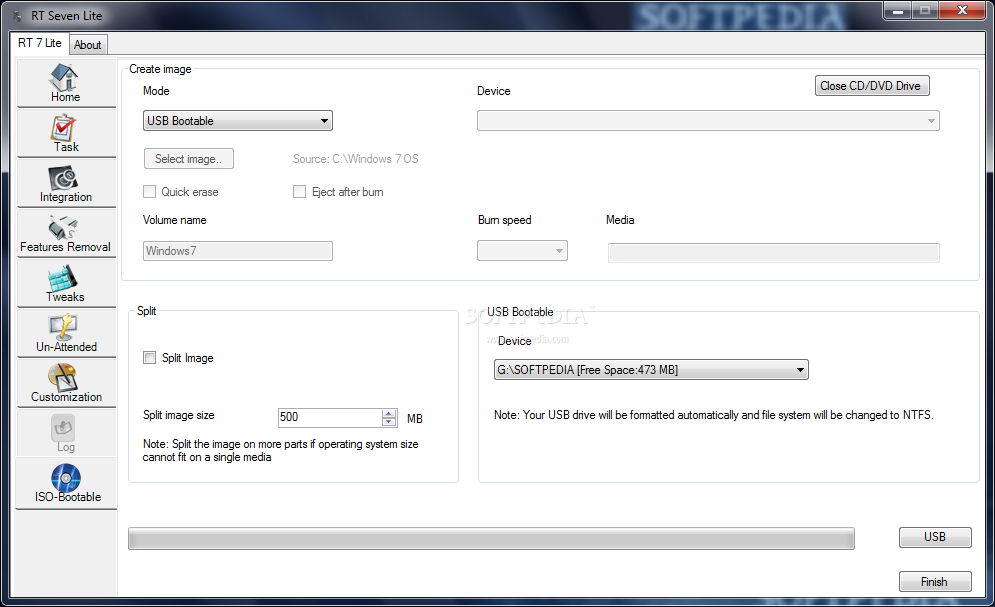Image resolution: width=995 pixels, height=607 pixels.
Task: Click the Source: C:\Windows 7 OS text
Action: click(355, 159)
